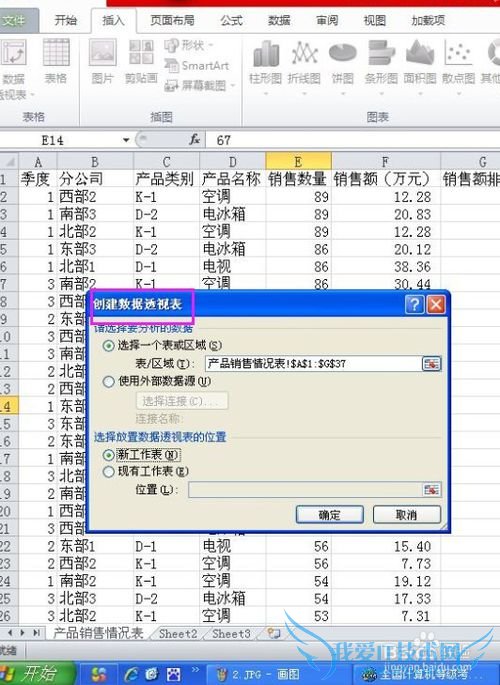Insert a Table (表格)
Viewport: 500px width, 685px height.
coord(56,61)
